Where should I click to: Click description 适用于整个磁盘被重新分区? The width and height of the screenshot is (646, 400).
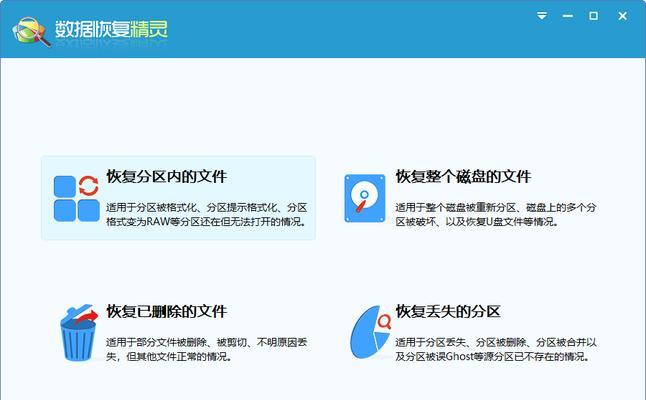coord(496,214)
